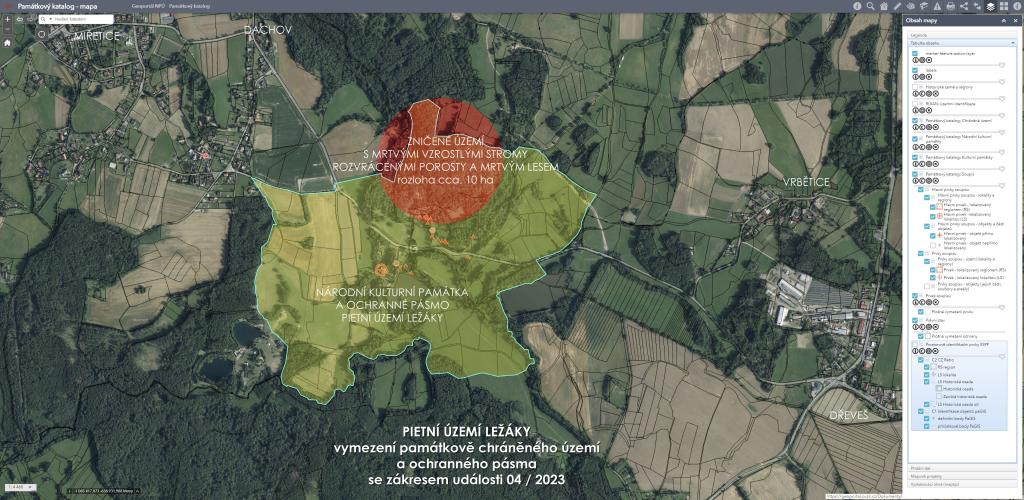Uncheck Památkový katalog: Kulturní památky layer
This screenshot has width=1024, height=500.
915,156
